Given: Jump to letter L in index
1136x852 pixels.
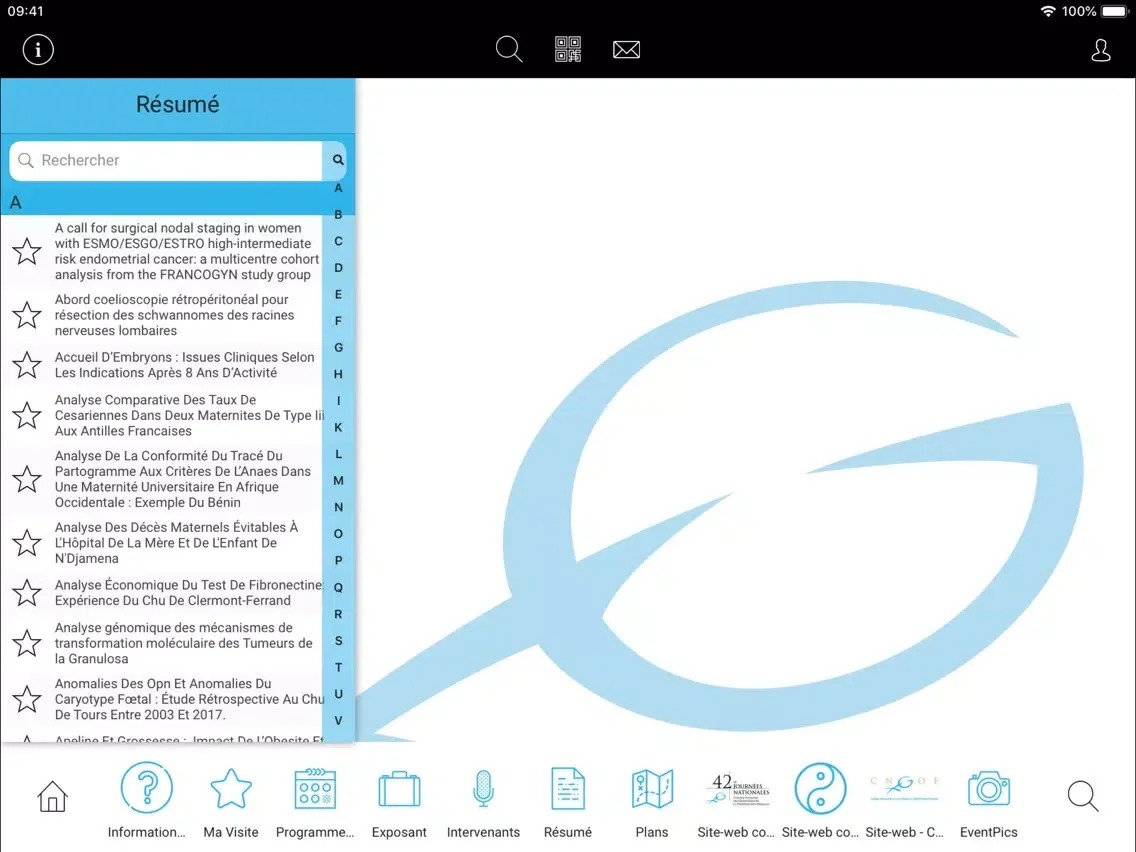Looking at the screenshot, I should (x=338, y=454).
